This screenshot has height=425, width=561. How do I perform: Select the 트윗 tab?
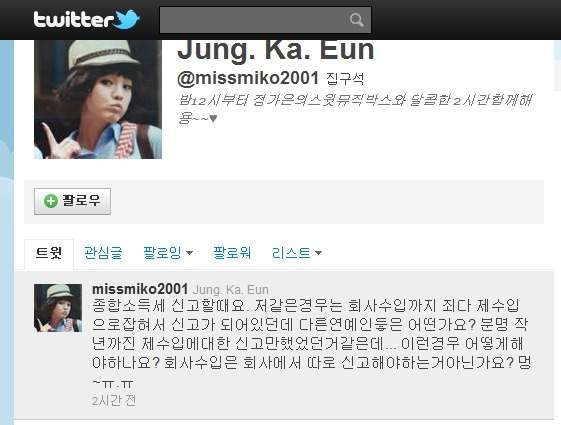click(x=49, y=253)
